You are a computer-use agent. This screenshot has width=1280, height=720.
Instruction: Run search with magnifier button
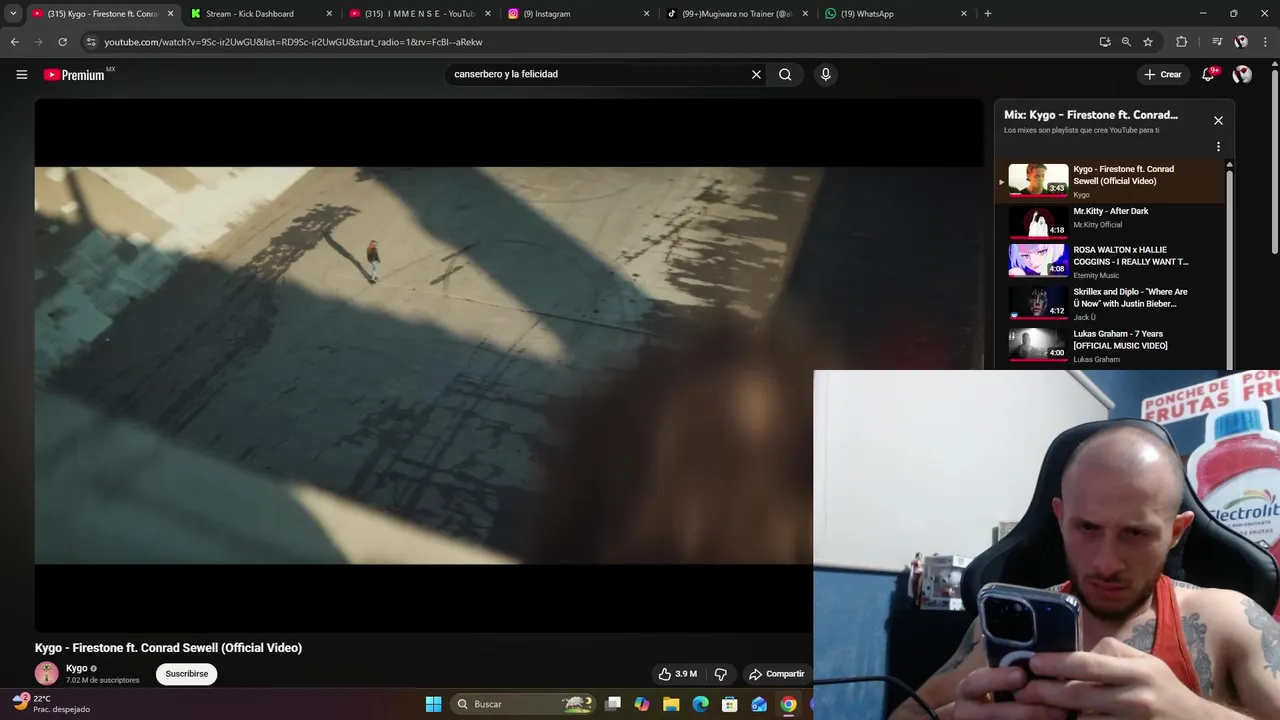pos(785,74)
